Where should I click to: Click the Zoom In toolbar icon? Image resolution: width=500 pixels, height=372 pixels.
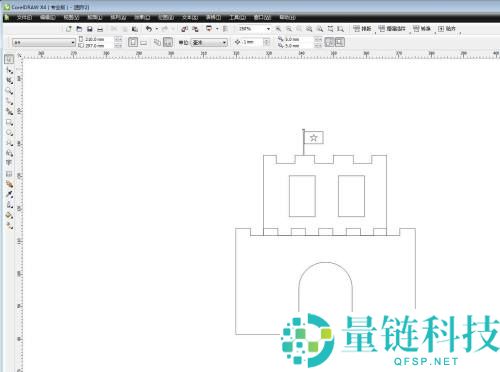pos(278,29)
